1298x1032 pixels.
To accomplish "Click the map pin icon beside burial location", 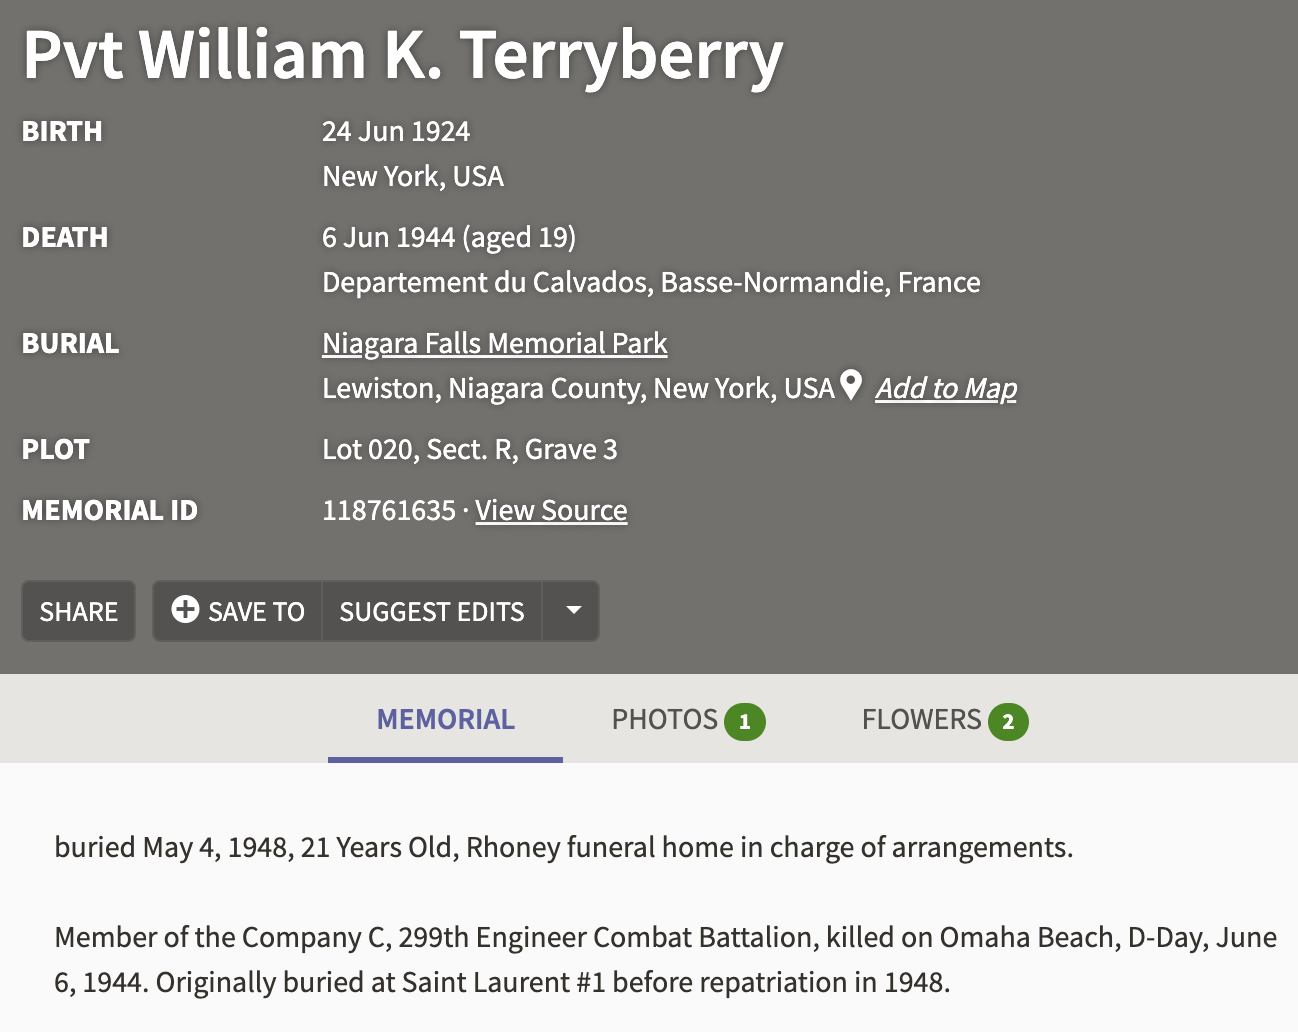I will [x=851, y=385].
